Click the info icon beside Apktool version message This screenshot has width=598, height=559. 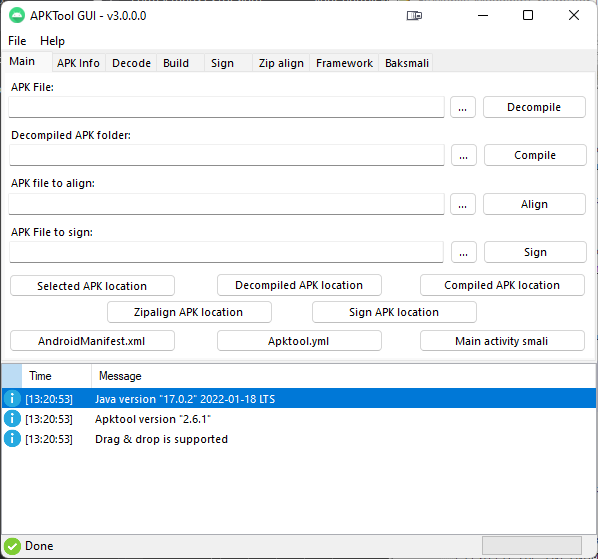tap(12, 419)
